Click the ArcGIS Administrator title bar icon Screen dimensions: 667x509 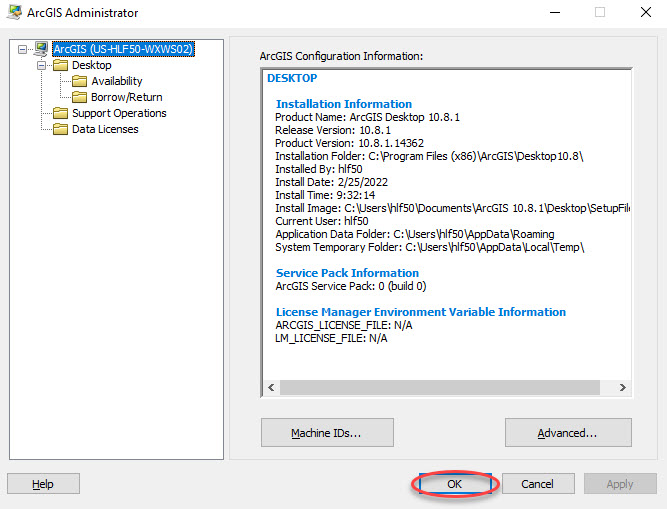(x=14, y=12)
